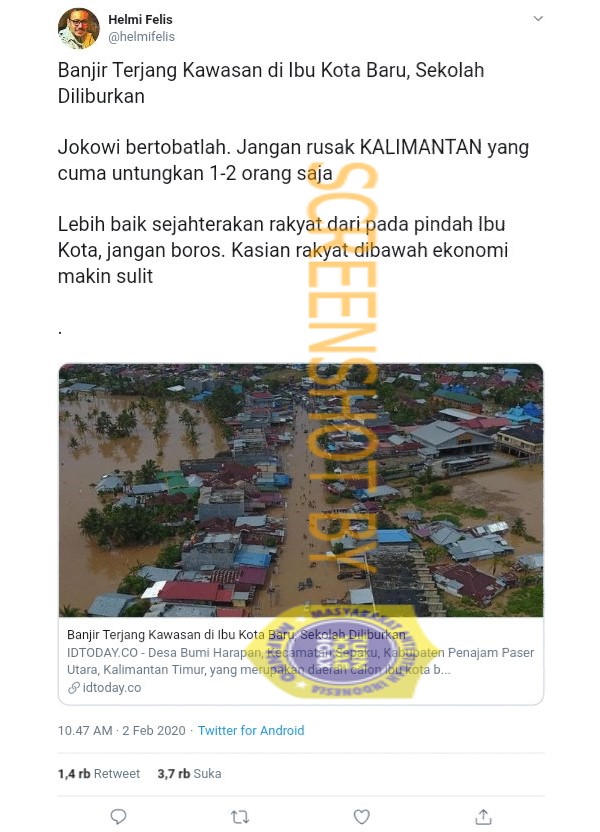Expand the tweet options chevron
The width and height of the screenshot is (600, 832).
538,19
